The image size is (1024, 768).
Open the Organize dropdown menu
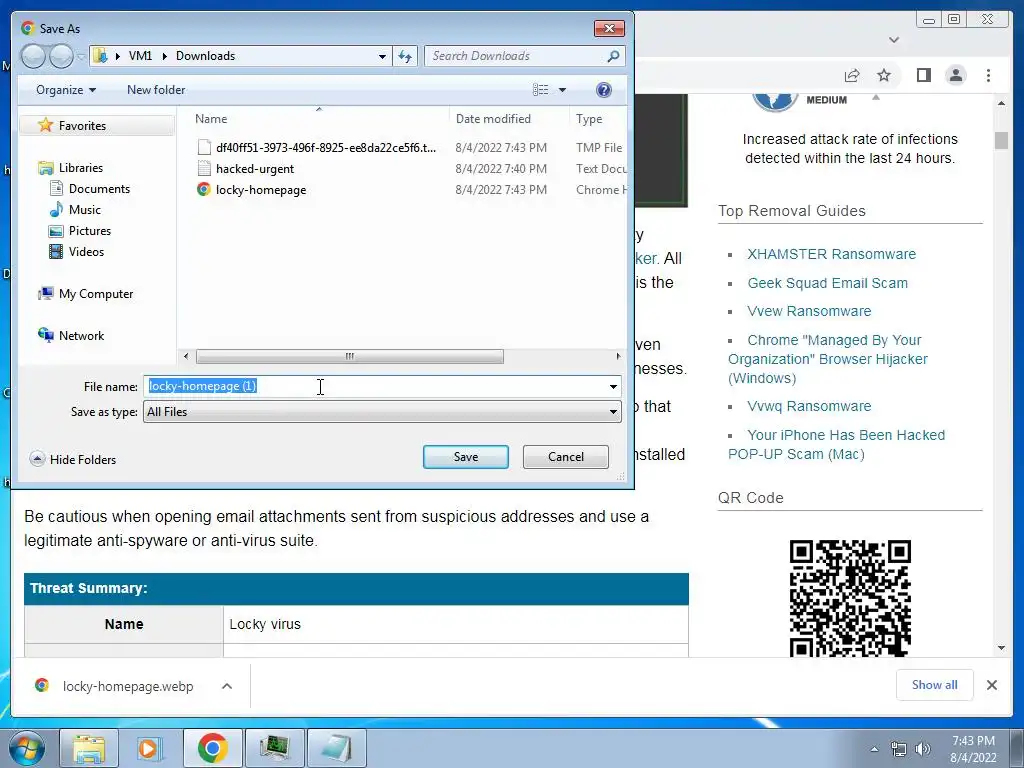66,90
